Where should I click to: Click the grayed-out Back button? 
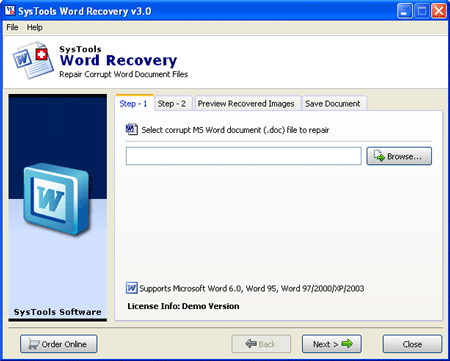261,344
